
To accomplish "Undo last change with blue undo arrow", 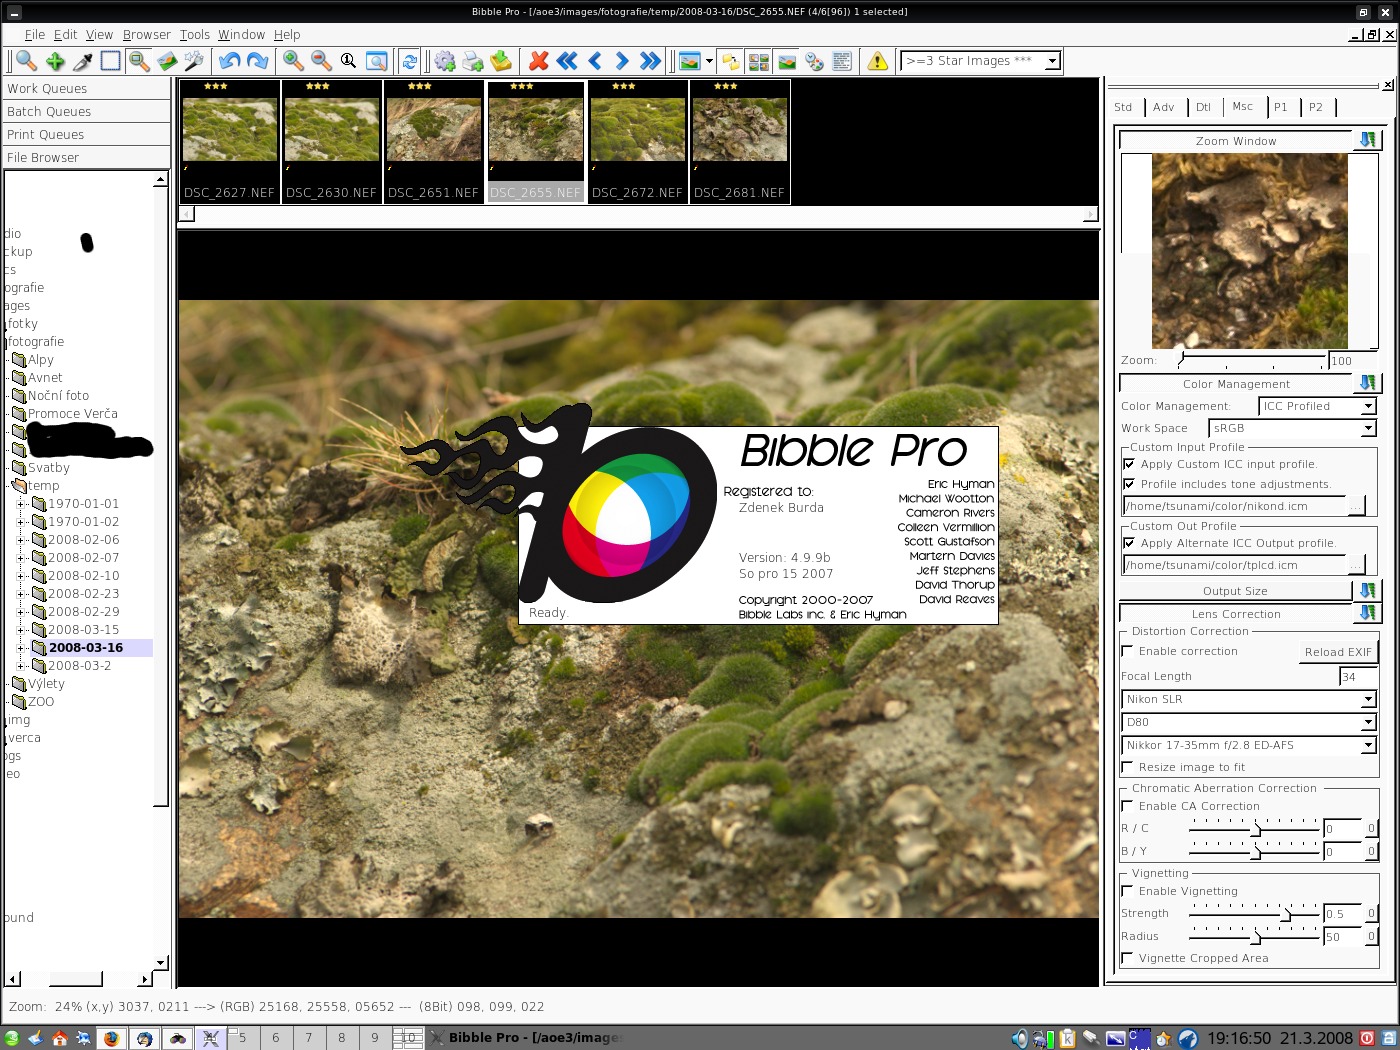I will click(230, 61).
